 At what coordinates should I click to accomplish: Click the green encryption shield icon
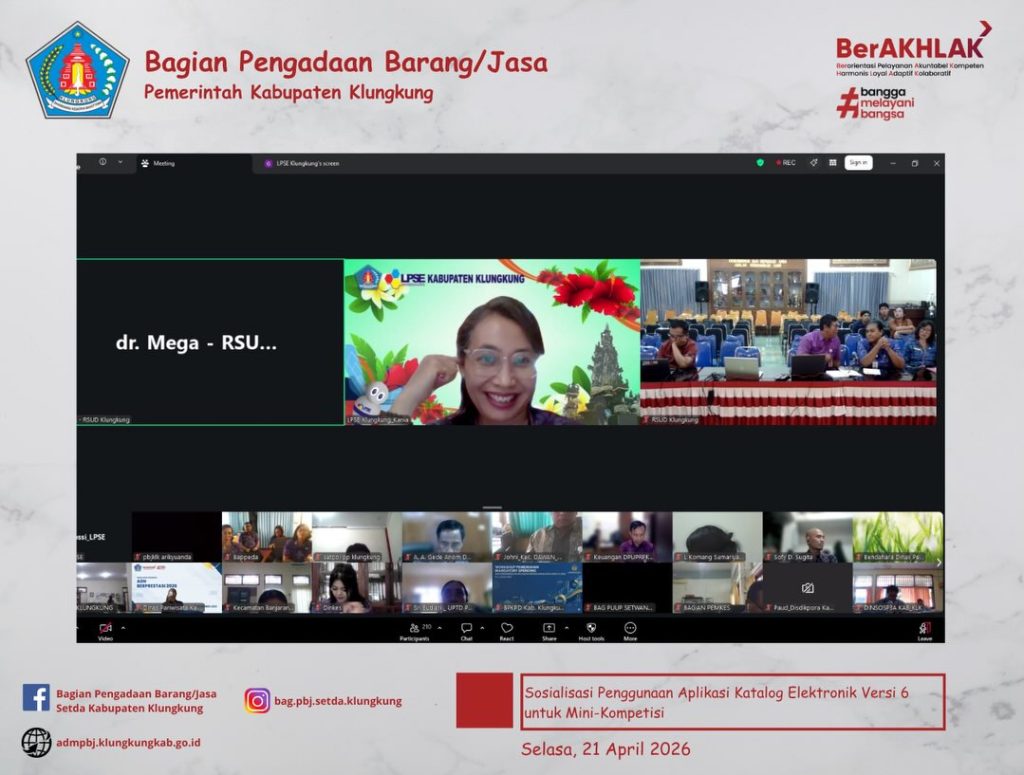tap(760, 162)
